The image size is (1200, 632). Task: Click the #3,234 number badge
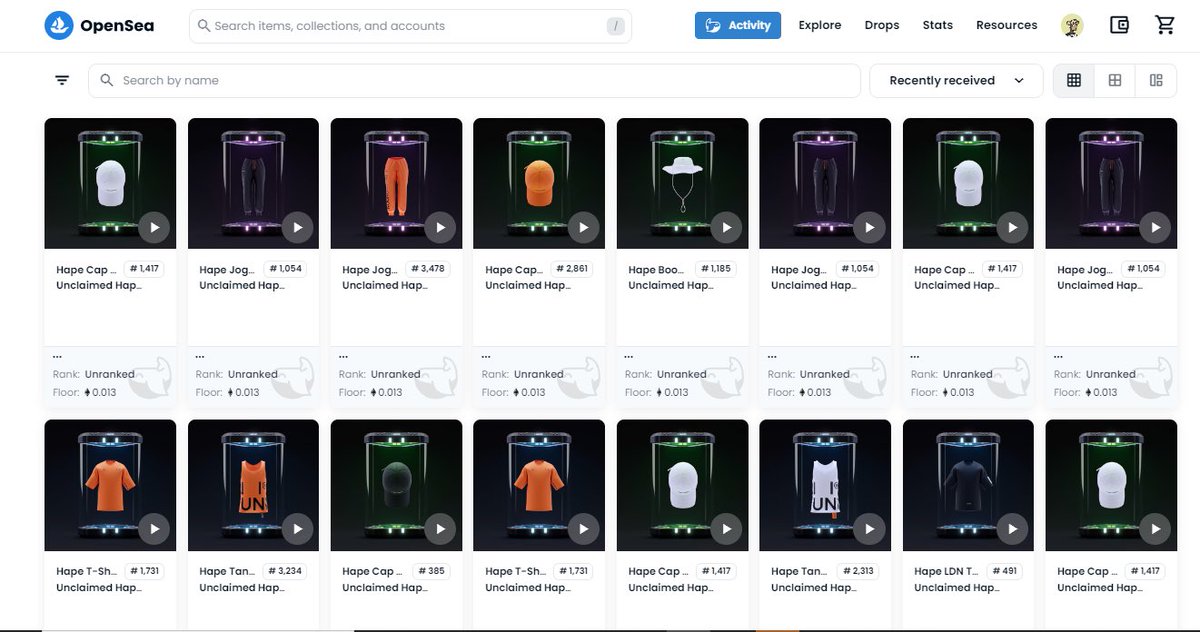[287, 571]
